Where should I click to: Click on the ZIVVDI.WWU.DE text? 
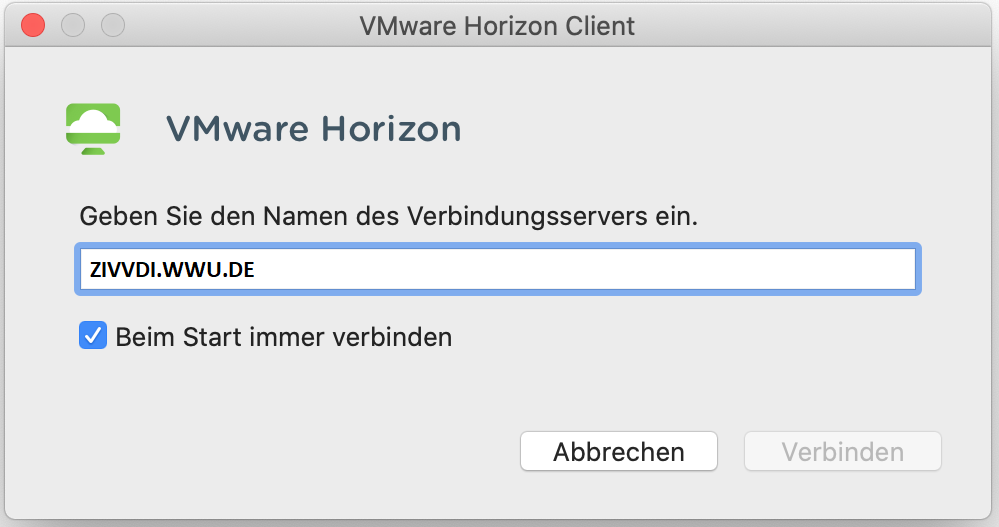172,269
